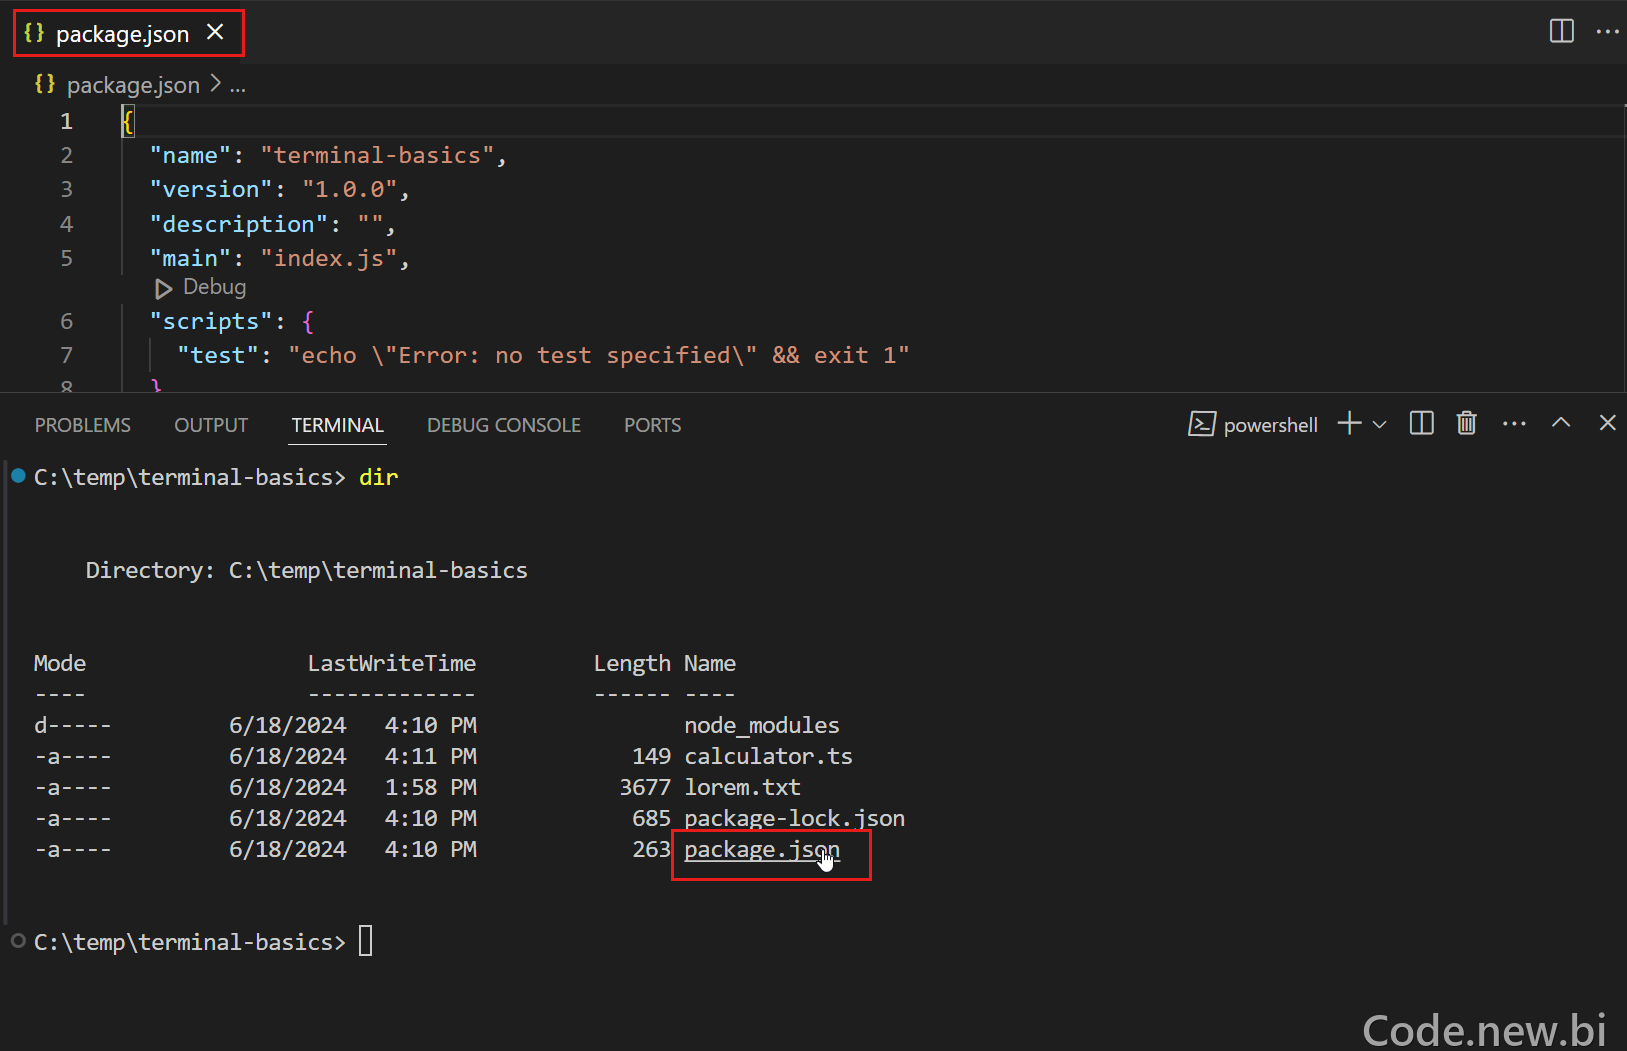Switch to the OUTPUT tab
The image size is (1627, 1051).
coord(211,425)
